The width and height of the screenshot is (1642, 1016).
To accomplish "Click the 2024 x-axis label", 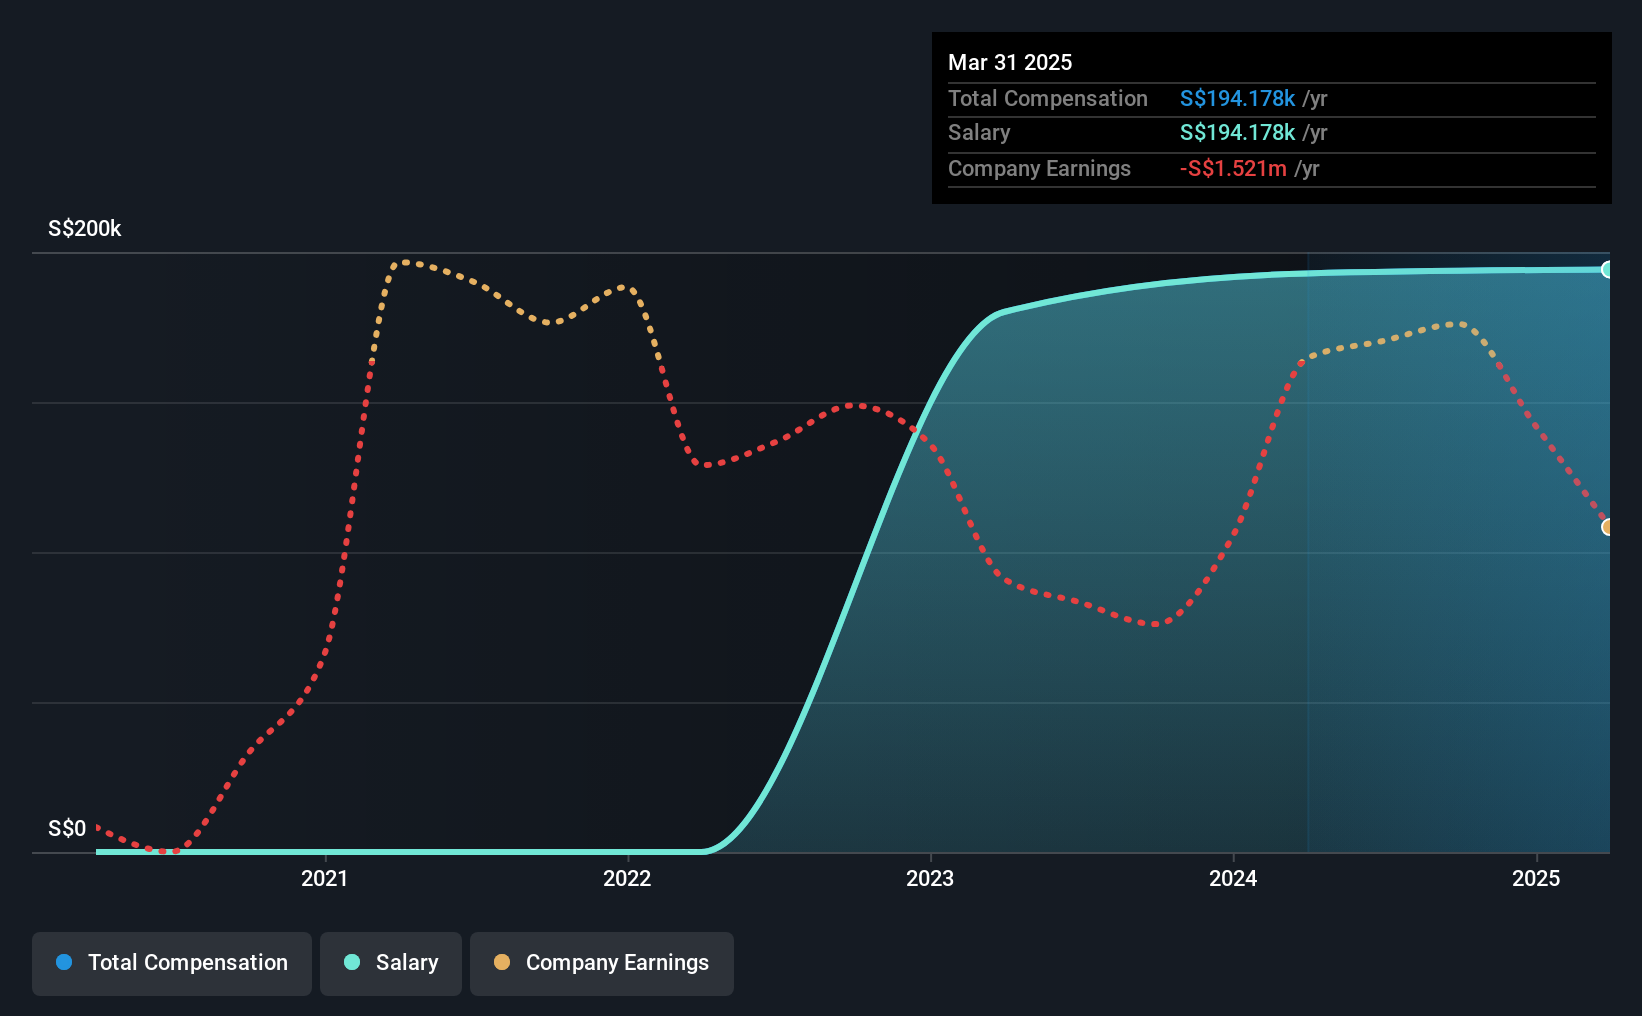I will click(x=1233, y=878).
